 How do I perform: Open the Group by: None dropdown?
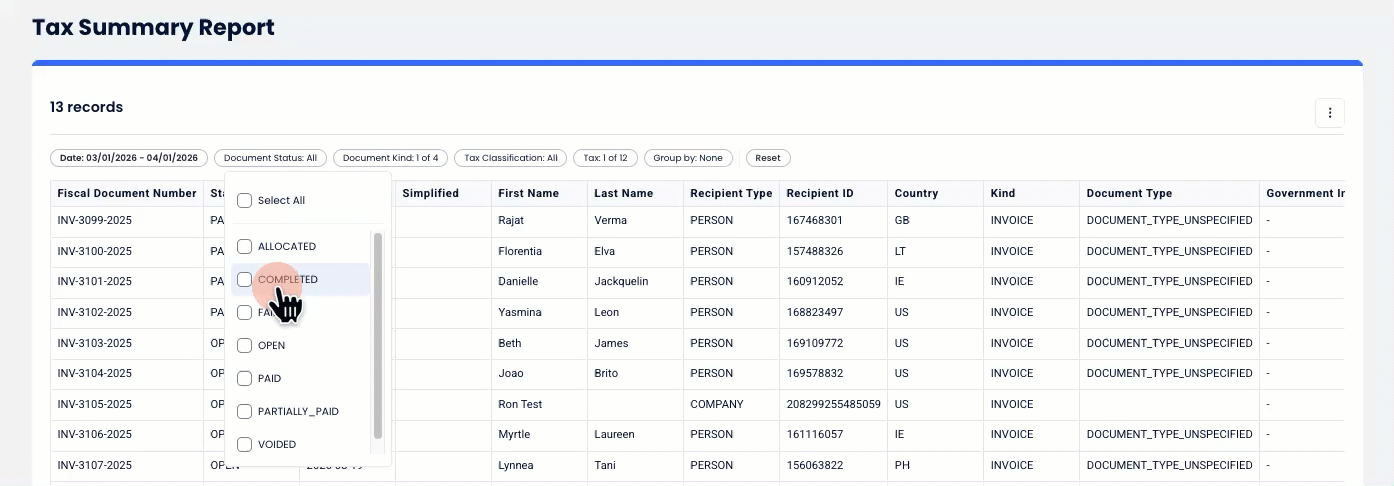pyautogui.click(x=688, y=158)
